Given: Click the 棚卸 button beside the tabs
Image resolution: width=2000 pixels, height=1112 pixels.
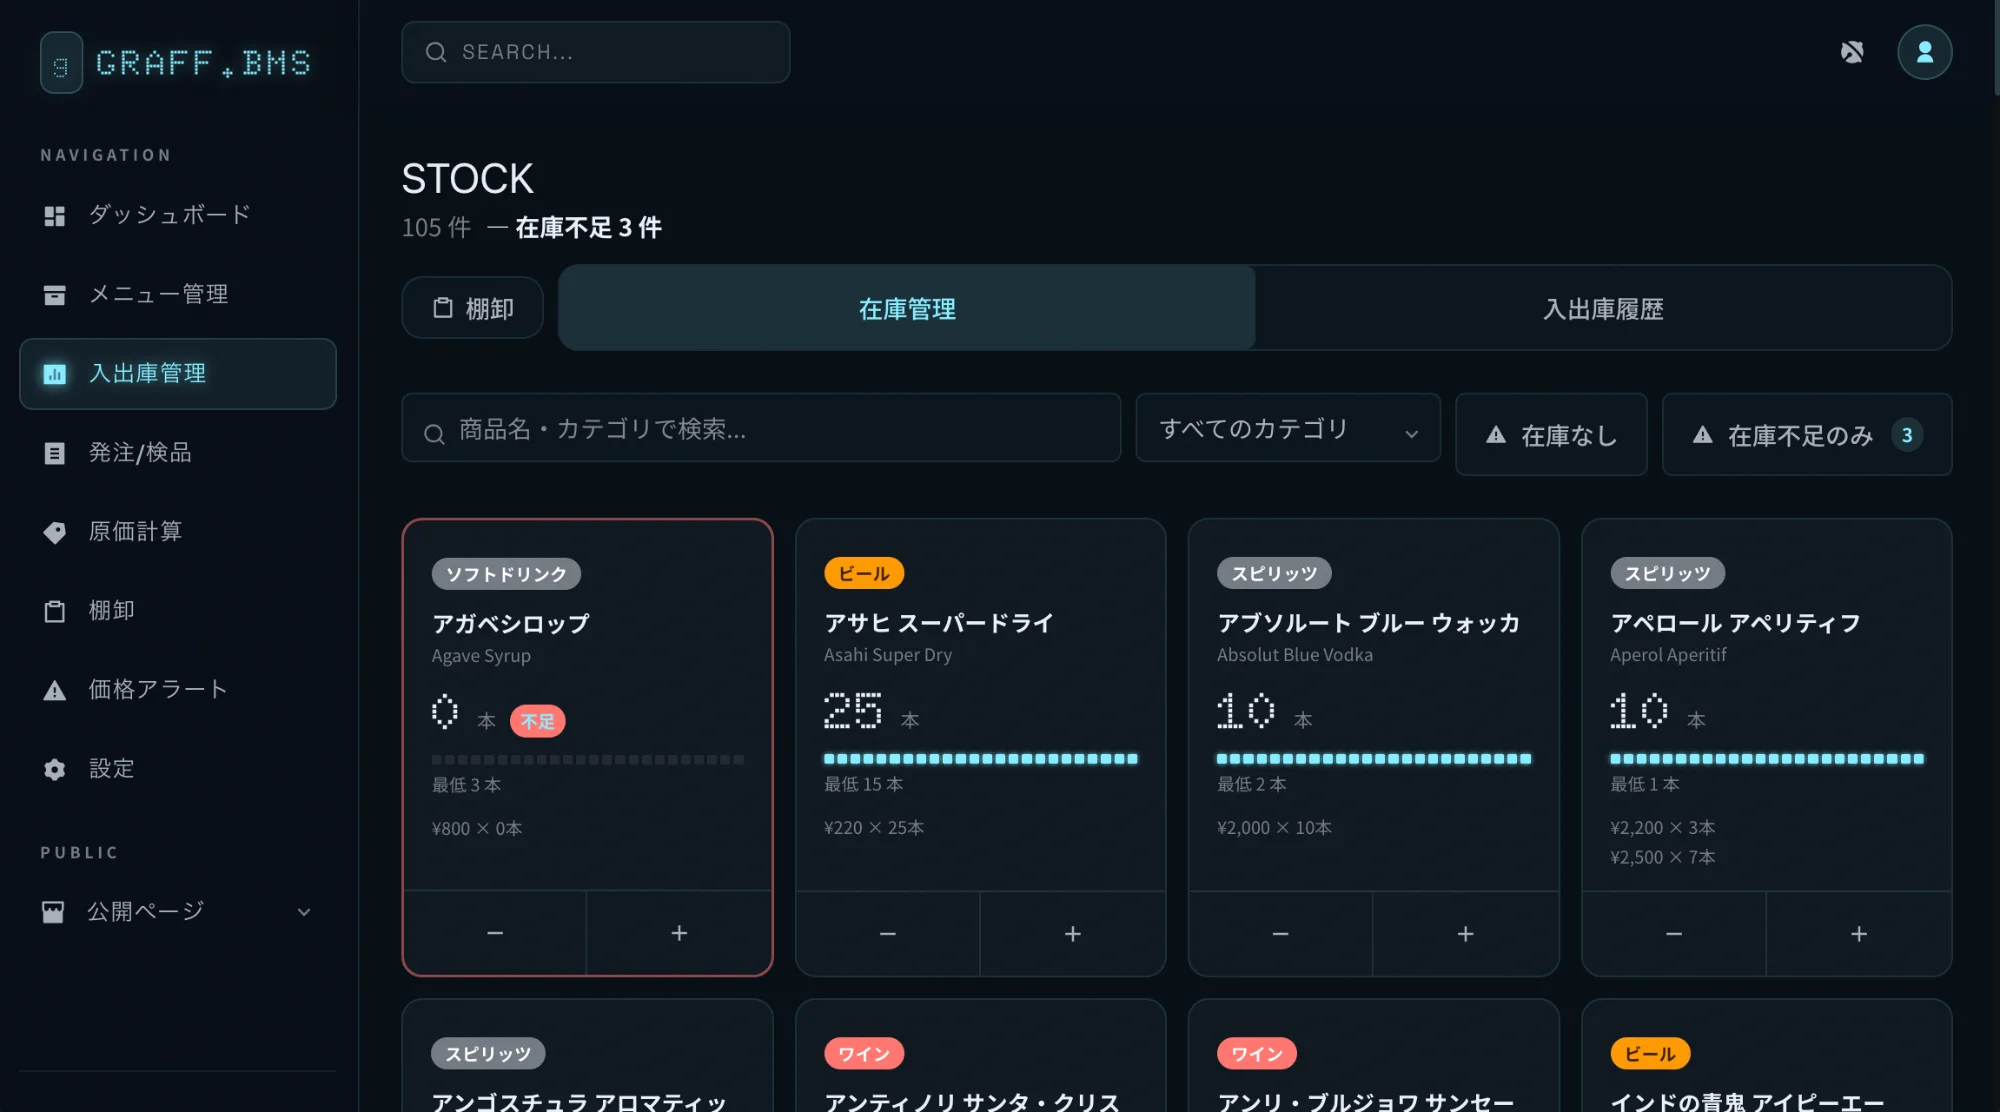Looking at the screenshot, I should click(x=472, y=308).
